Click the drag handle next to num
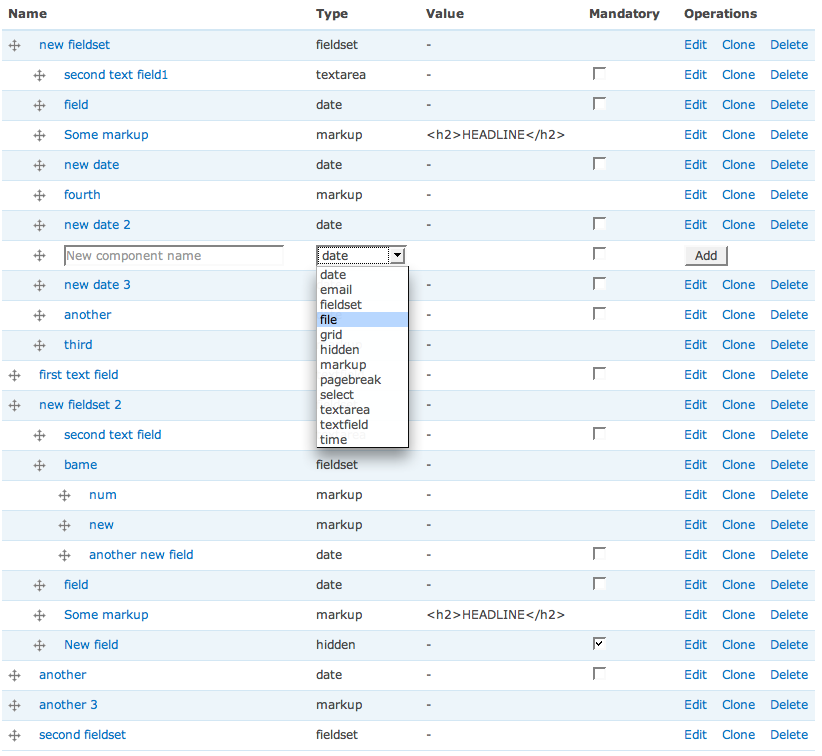Screen dimensions: 822x756 point(64,495)
